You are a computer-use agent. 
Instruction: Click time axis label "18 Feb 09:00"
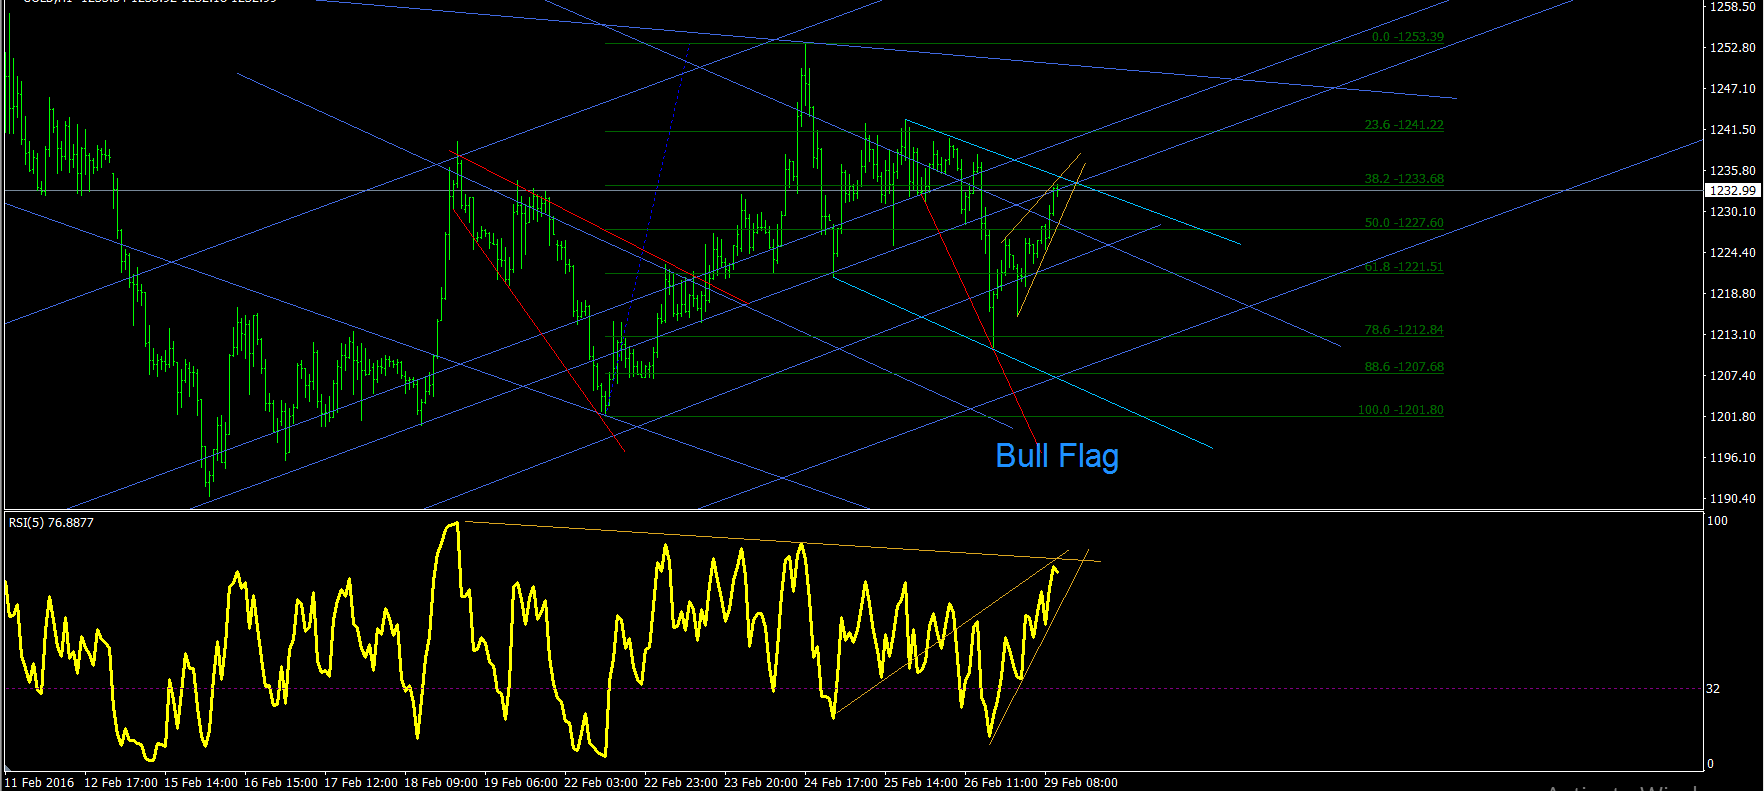click(441, 783)
